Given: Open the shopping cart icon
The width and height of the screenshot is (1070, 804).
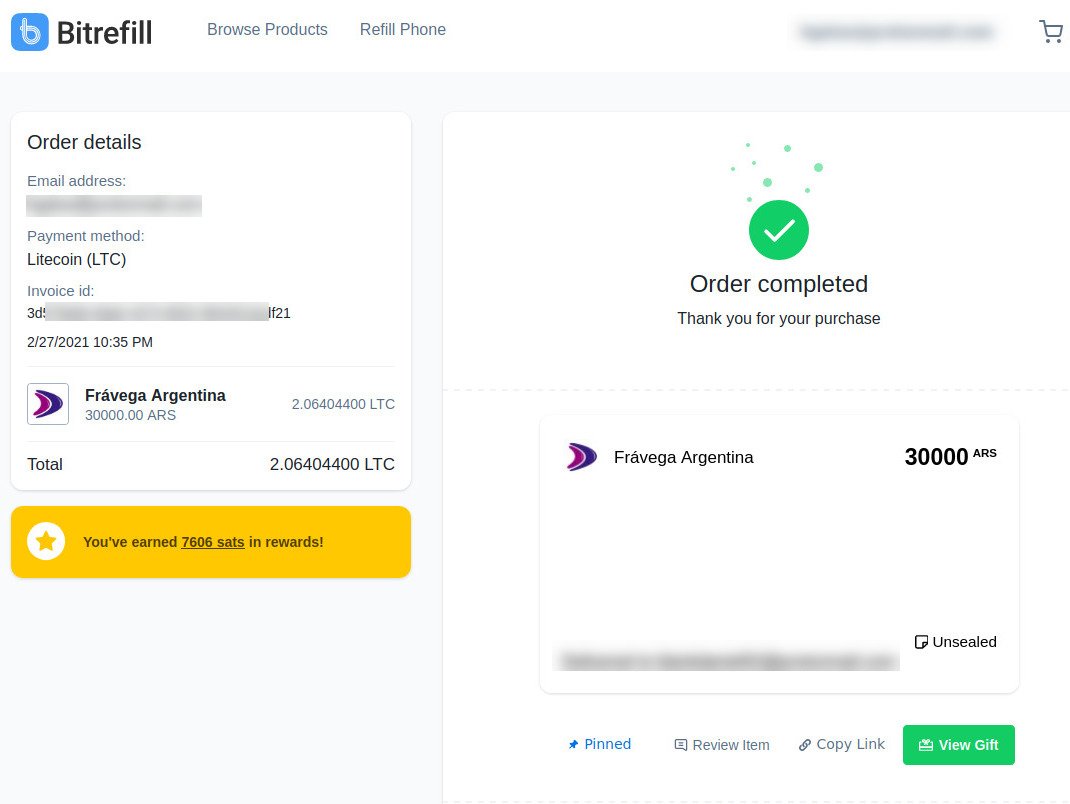Looking at the screenshot, I should click(1051, 31).
